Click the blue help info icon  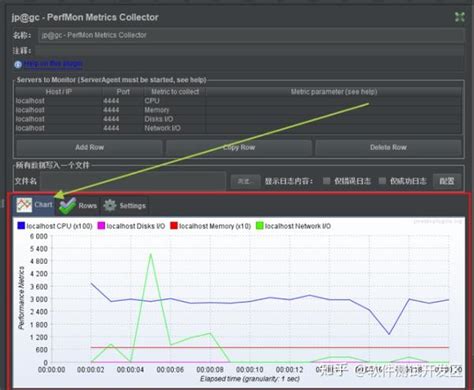pos(18,64)
